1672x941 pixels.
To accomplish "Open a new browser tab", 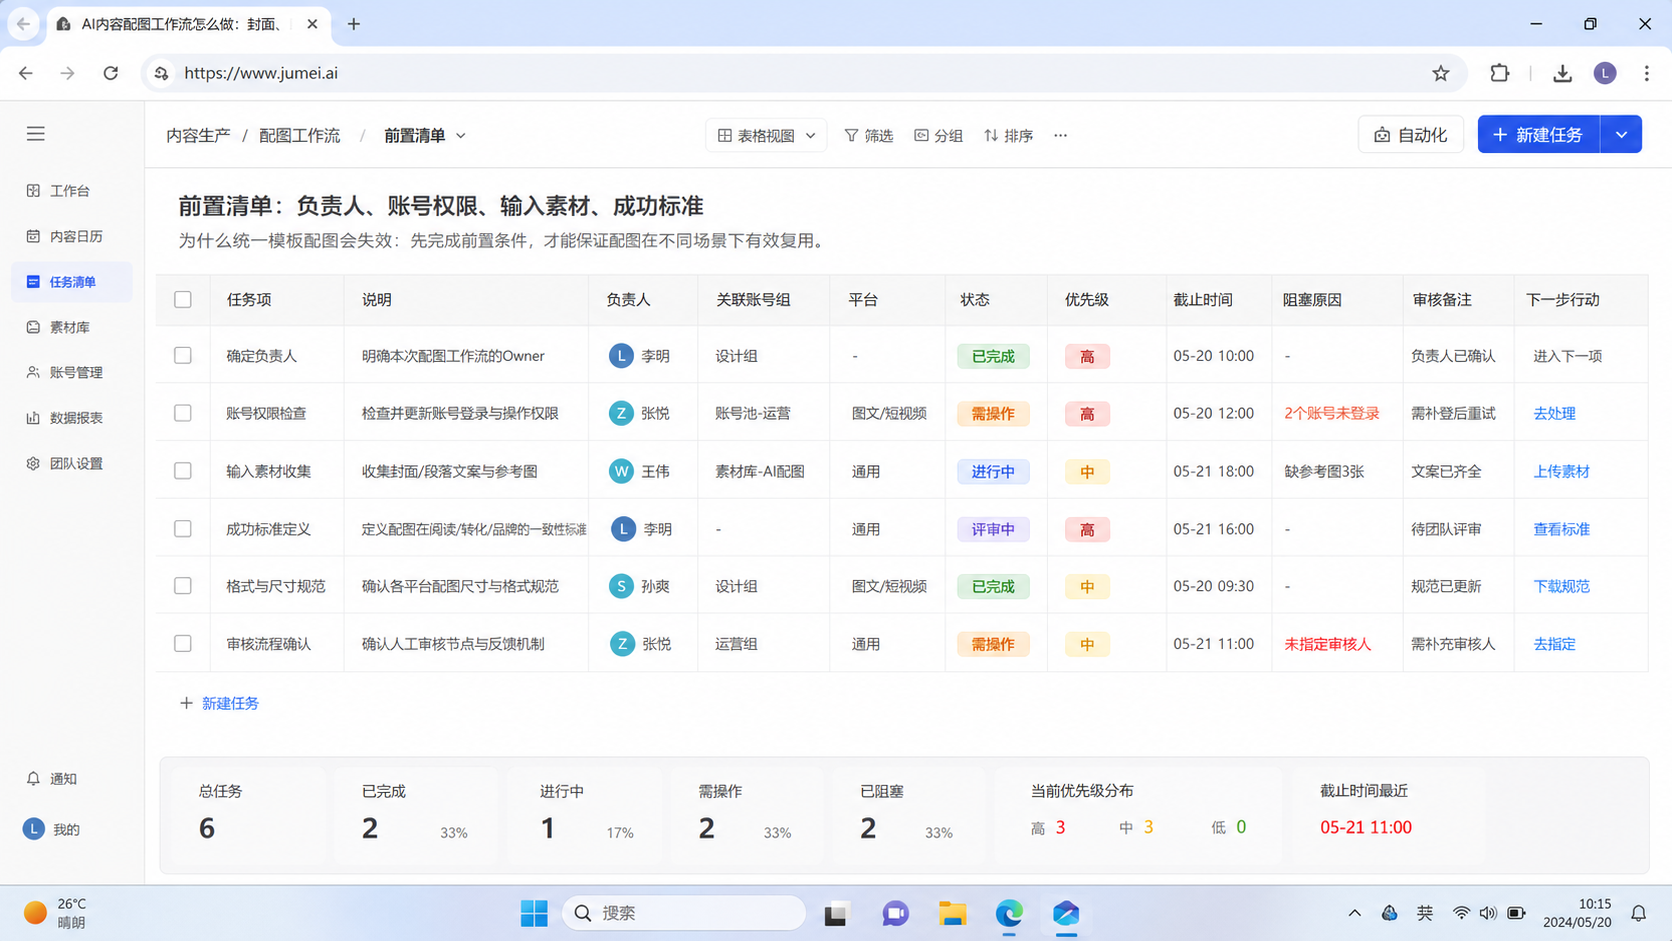I will click(x=354, y=24).
